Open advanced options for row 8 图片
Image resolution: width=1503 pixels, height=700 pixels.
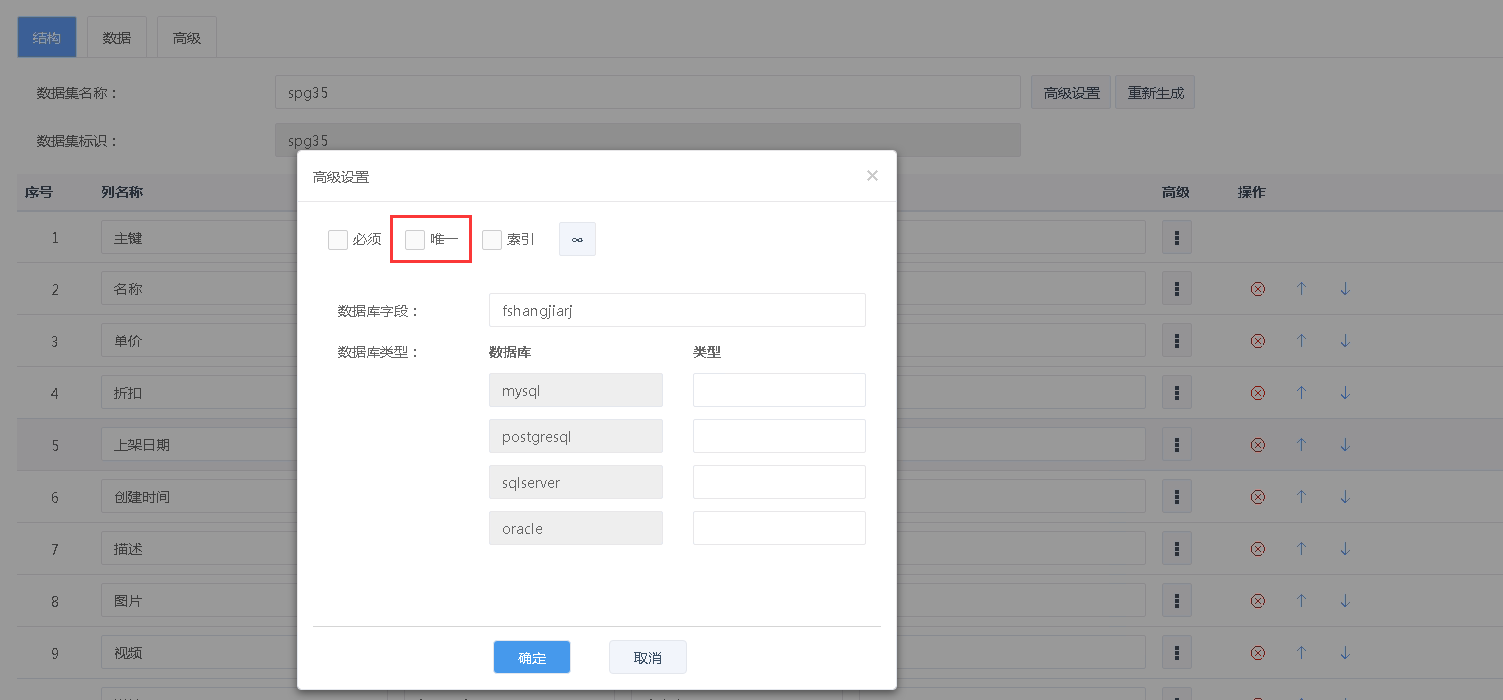click(x=1177, y=601)
